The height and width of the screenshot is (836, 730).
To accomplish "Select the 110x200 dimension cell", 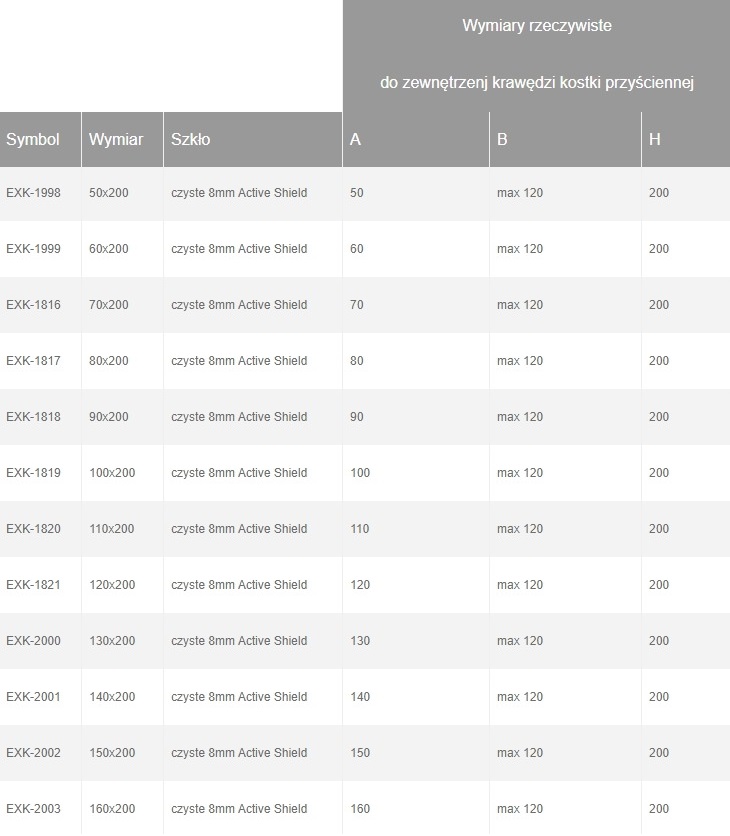I will (112, 529).
